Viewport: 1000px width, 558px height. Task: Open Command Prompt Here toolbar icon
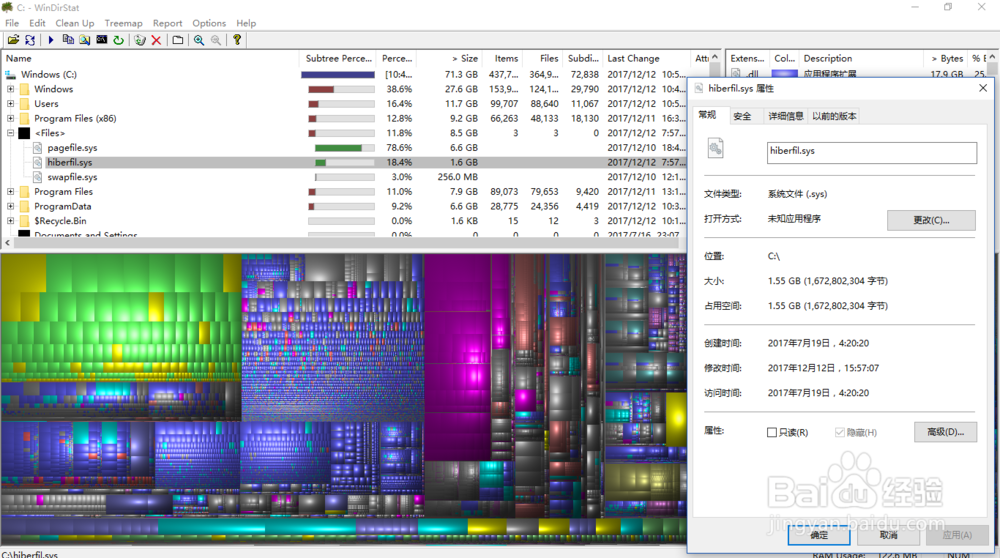tap(101, 40)
